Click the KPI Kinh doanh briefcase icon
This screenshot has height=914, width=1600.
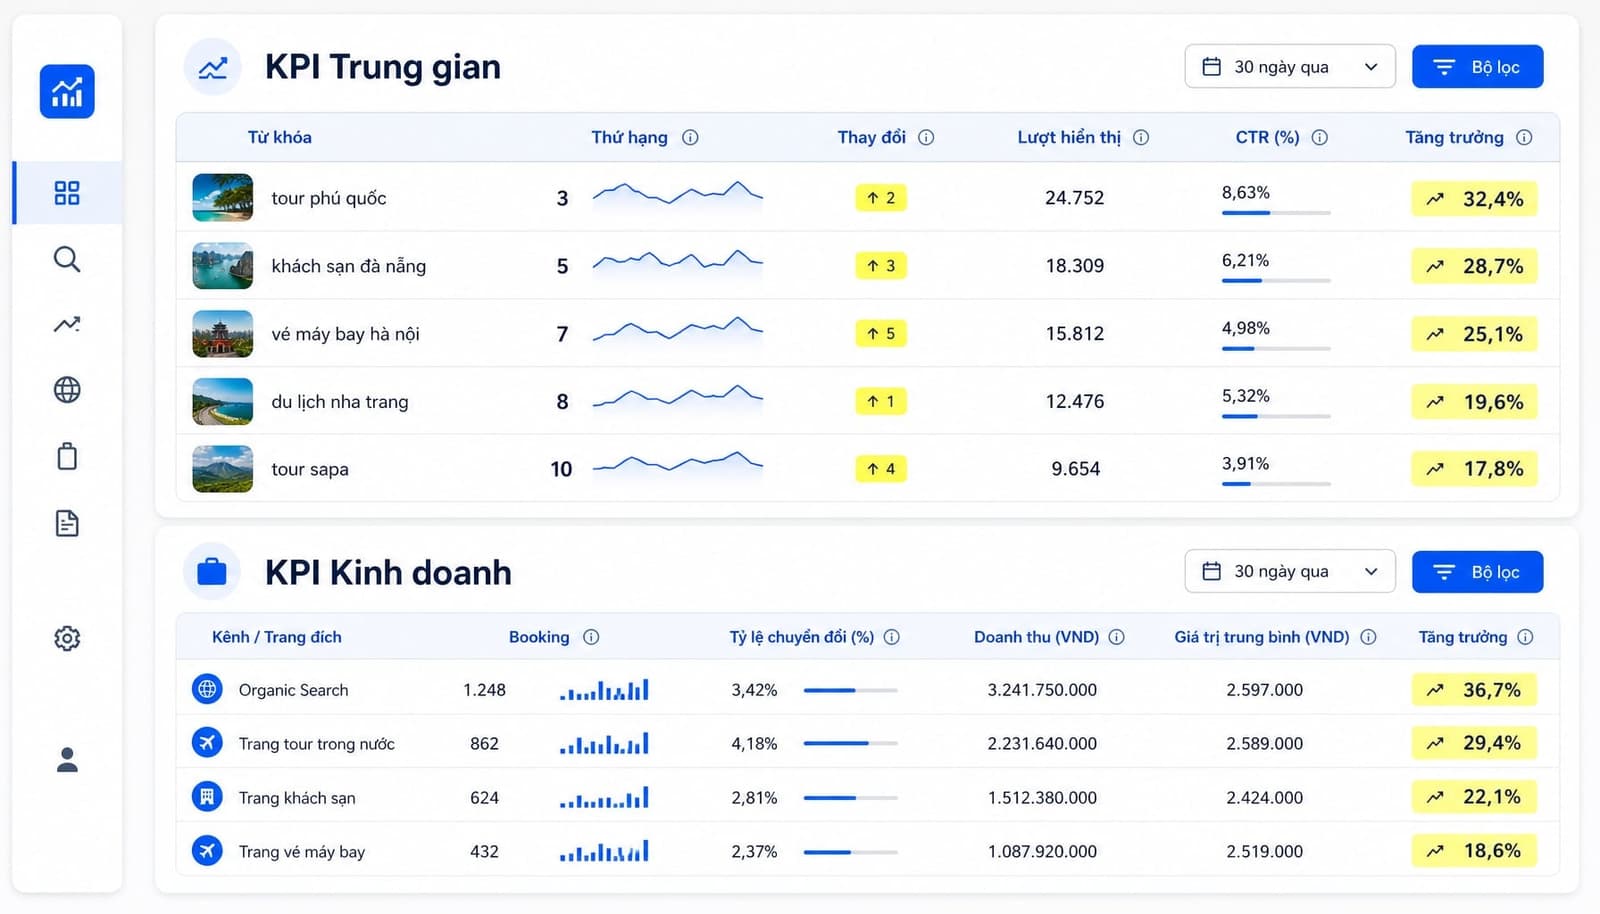212,572
